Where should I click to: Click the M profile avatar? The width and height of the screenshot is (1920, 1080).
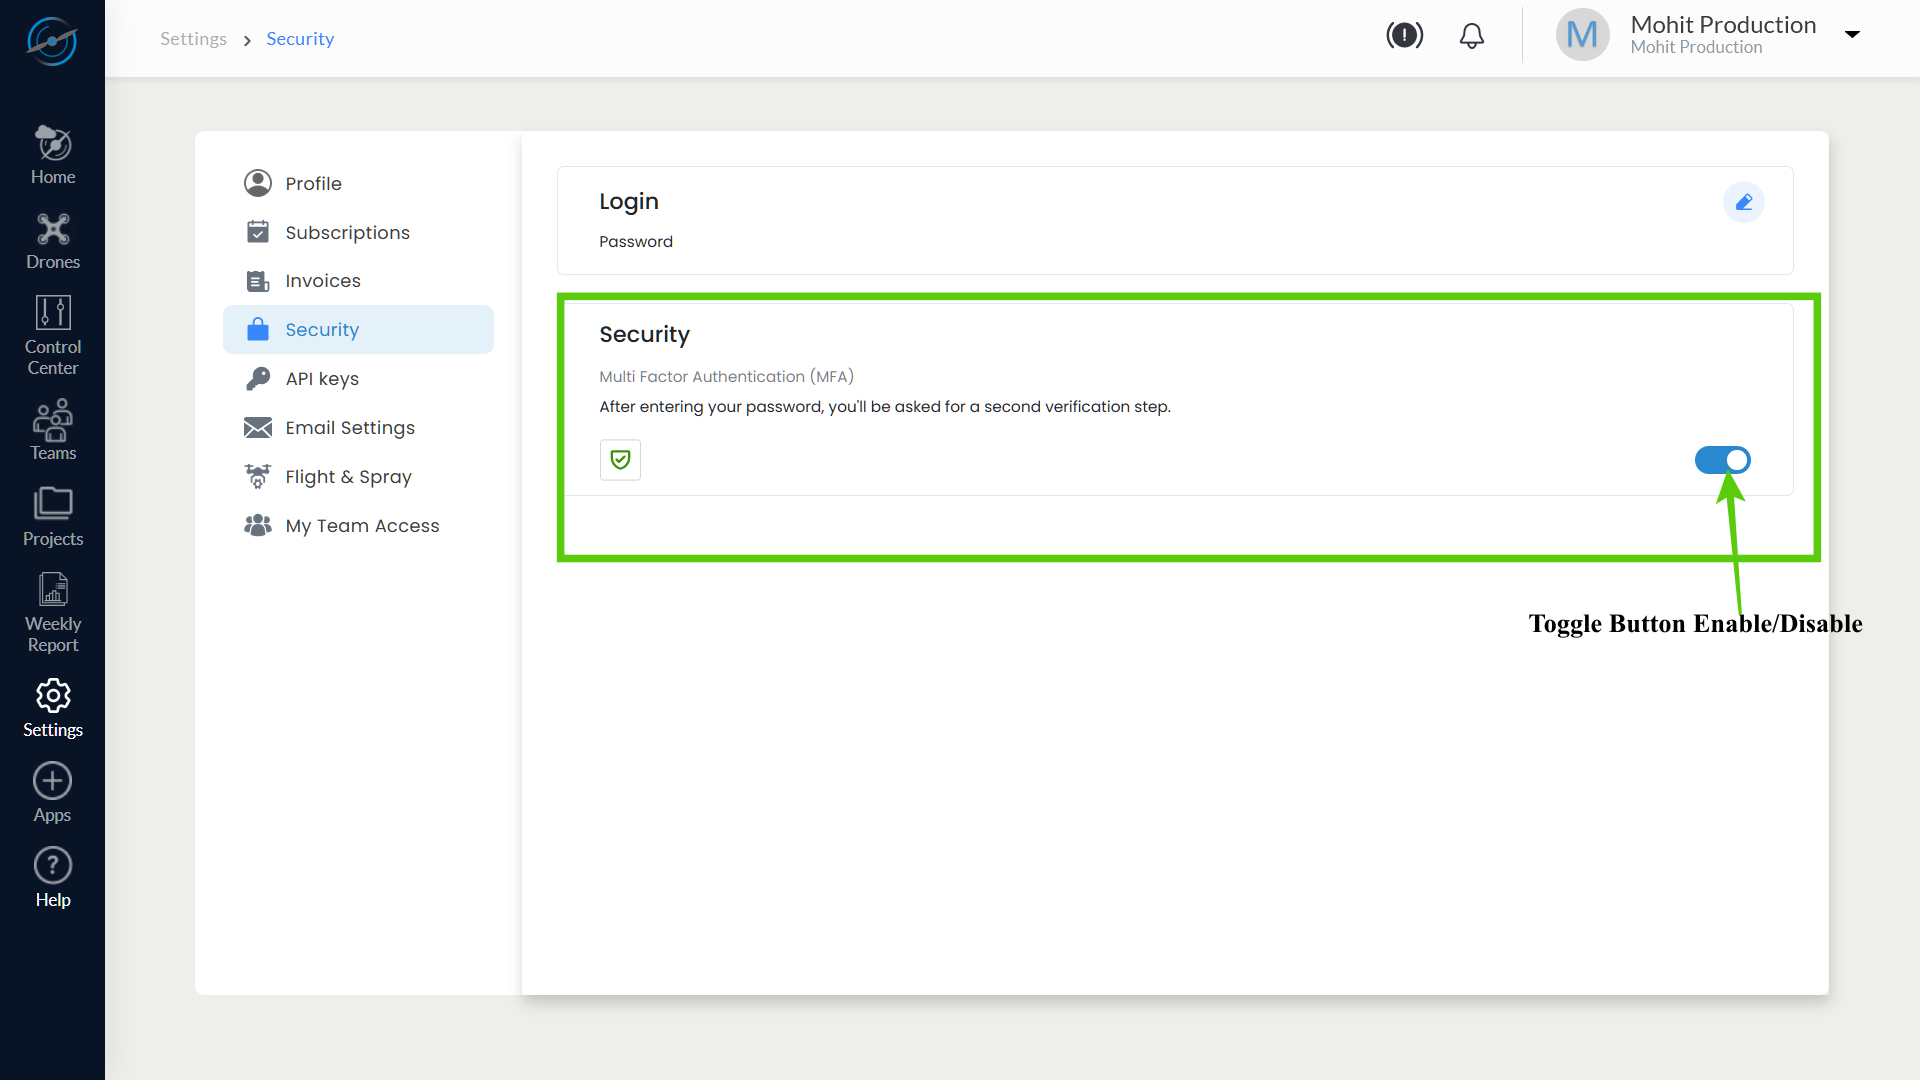coord(1582,35)
